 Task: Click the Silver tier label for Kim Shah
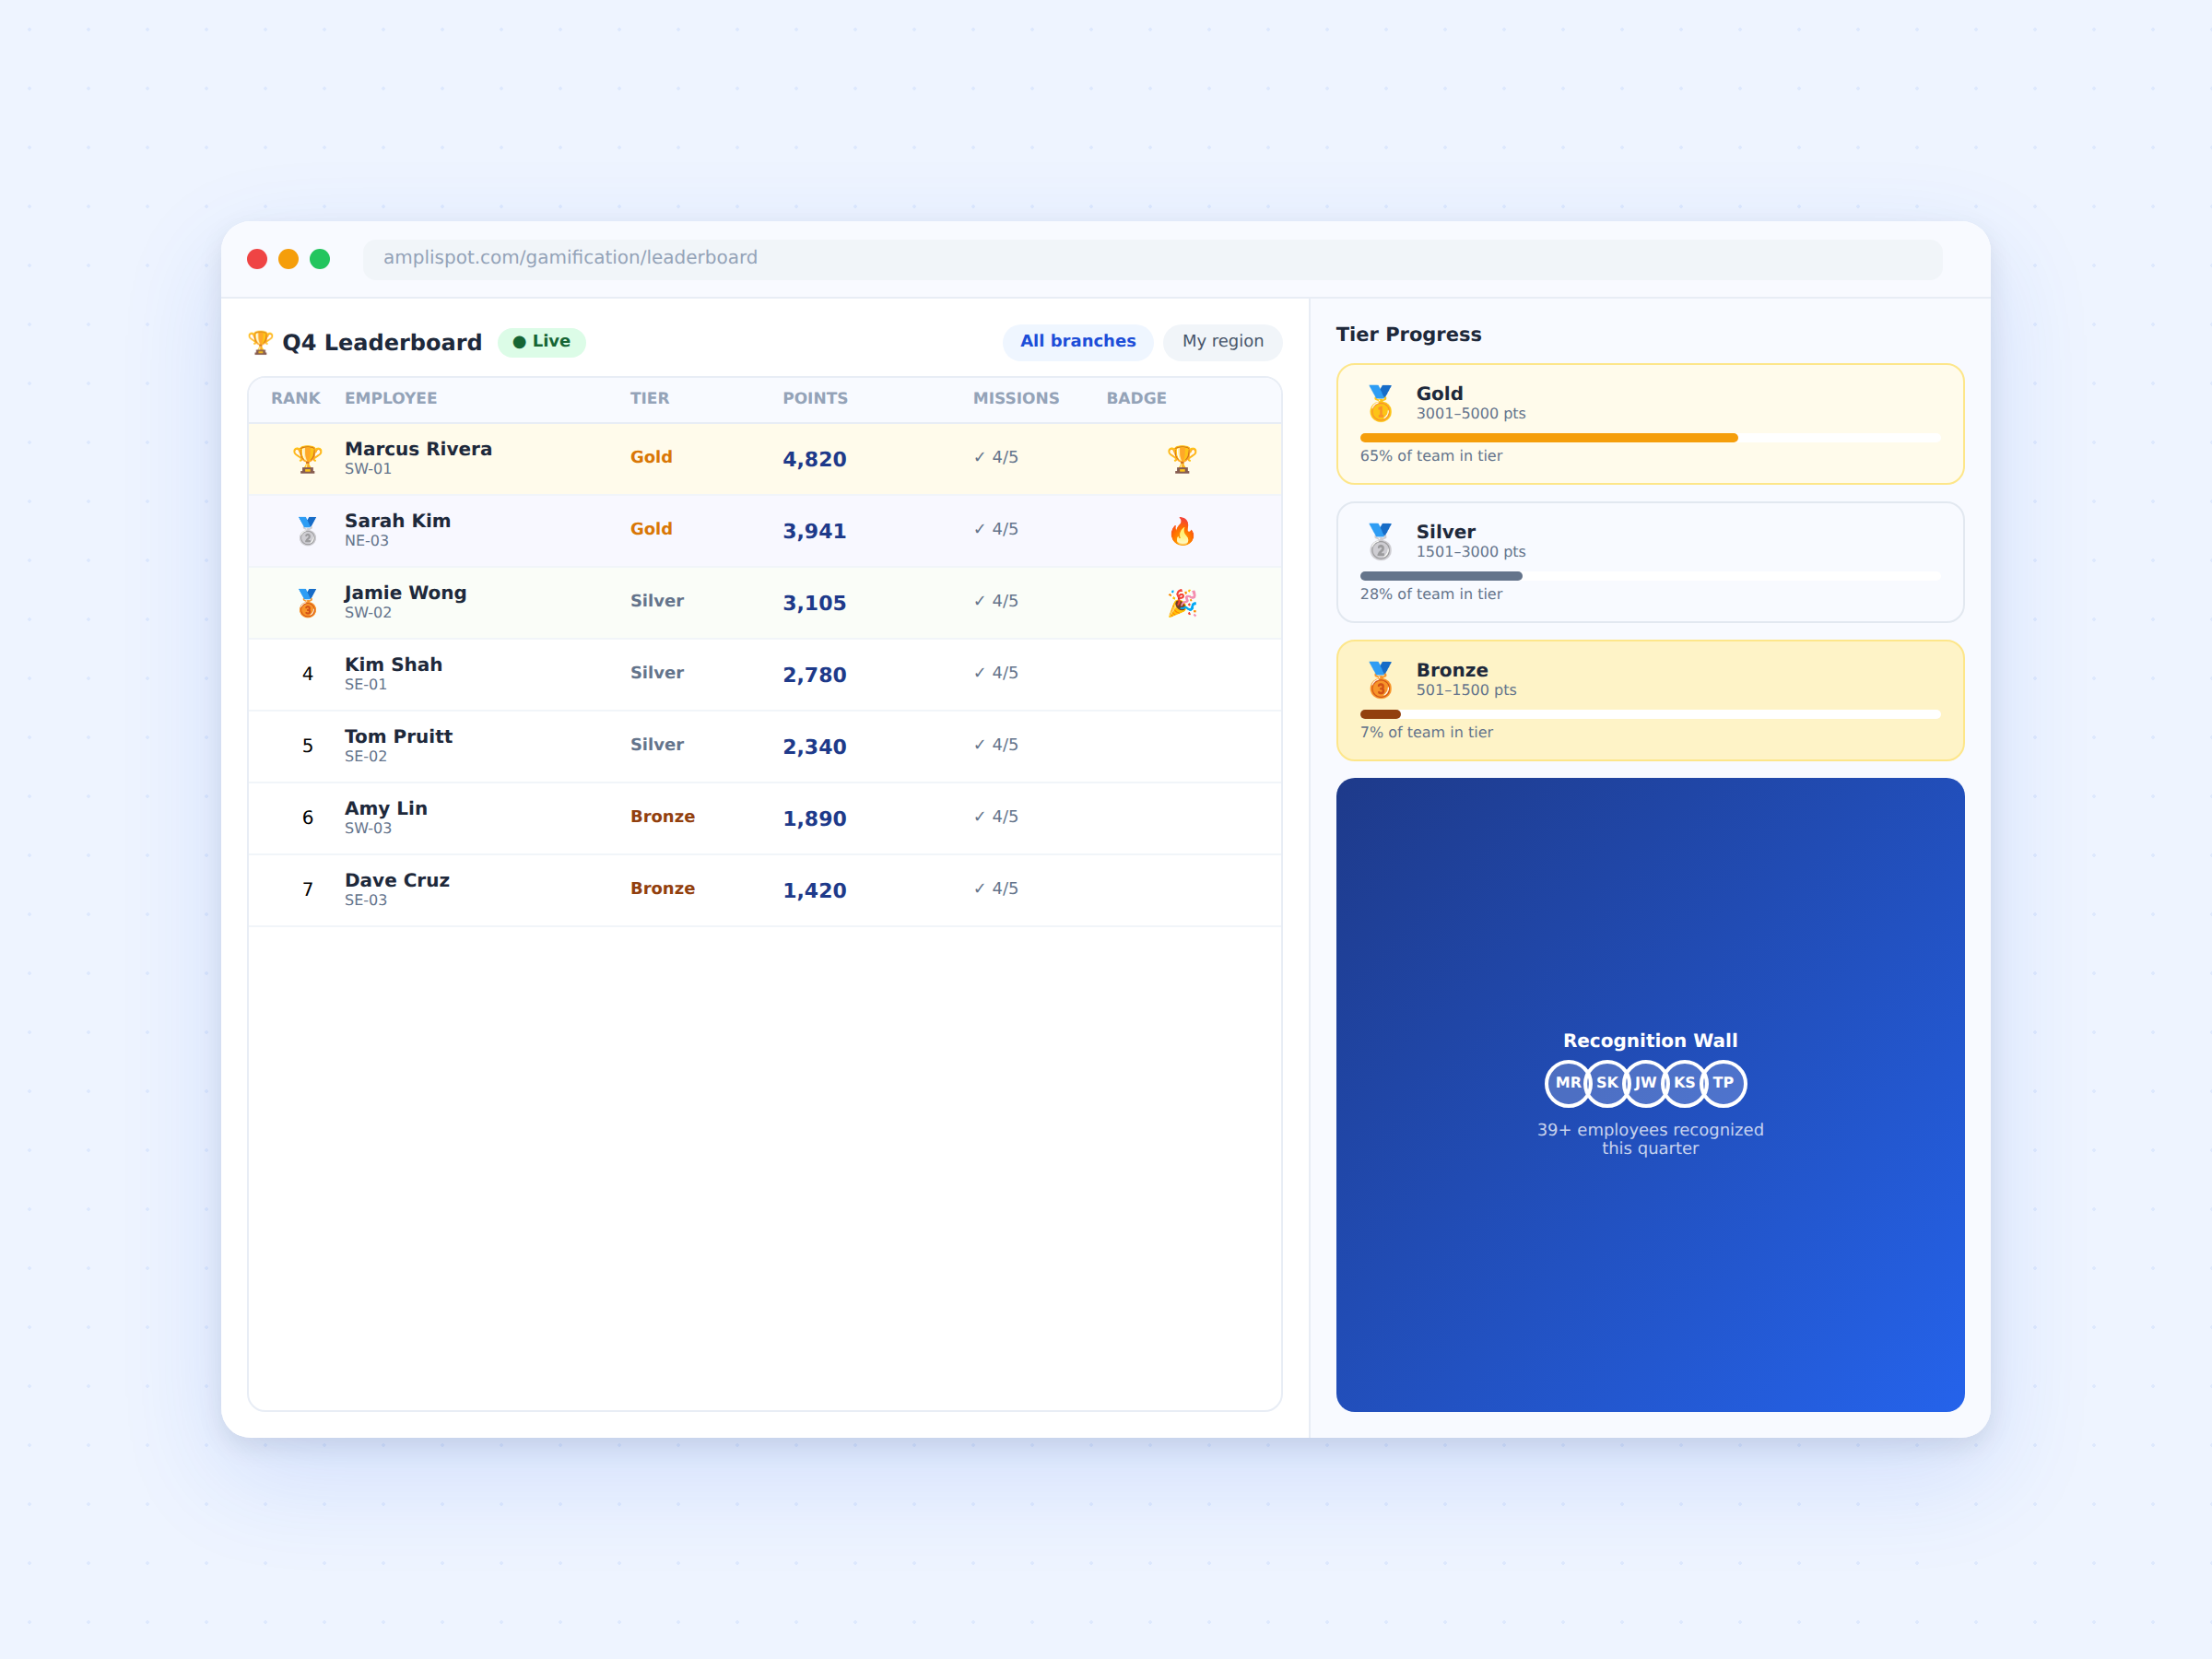(657, 673)
